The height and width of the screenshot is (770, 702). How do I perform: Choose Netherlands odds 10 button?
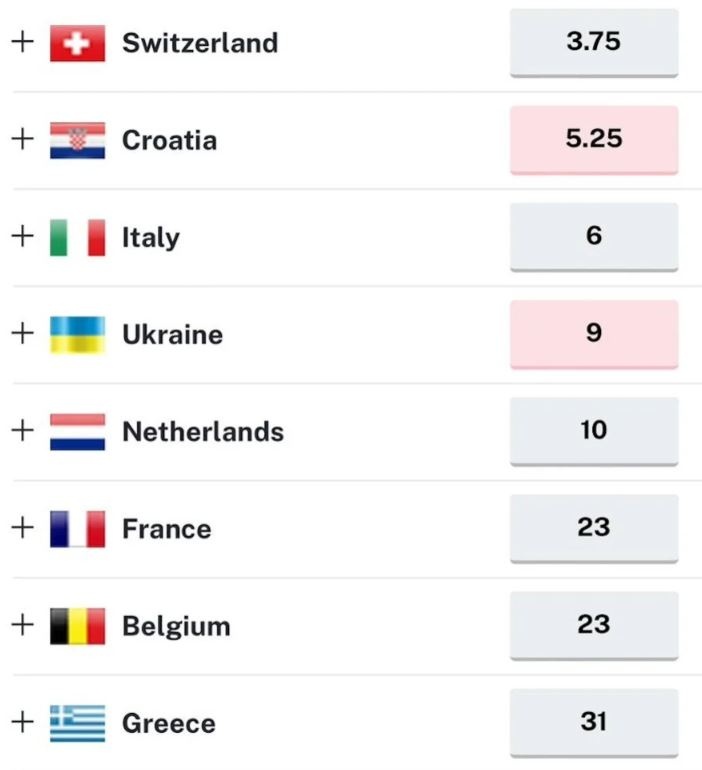[593, 430]
